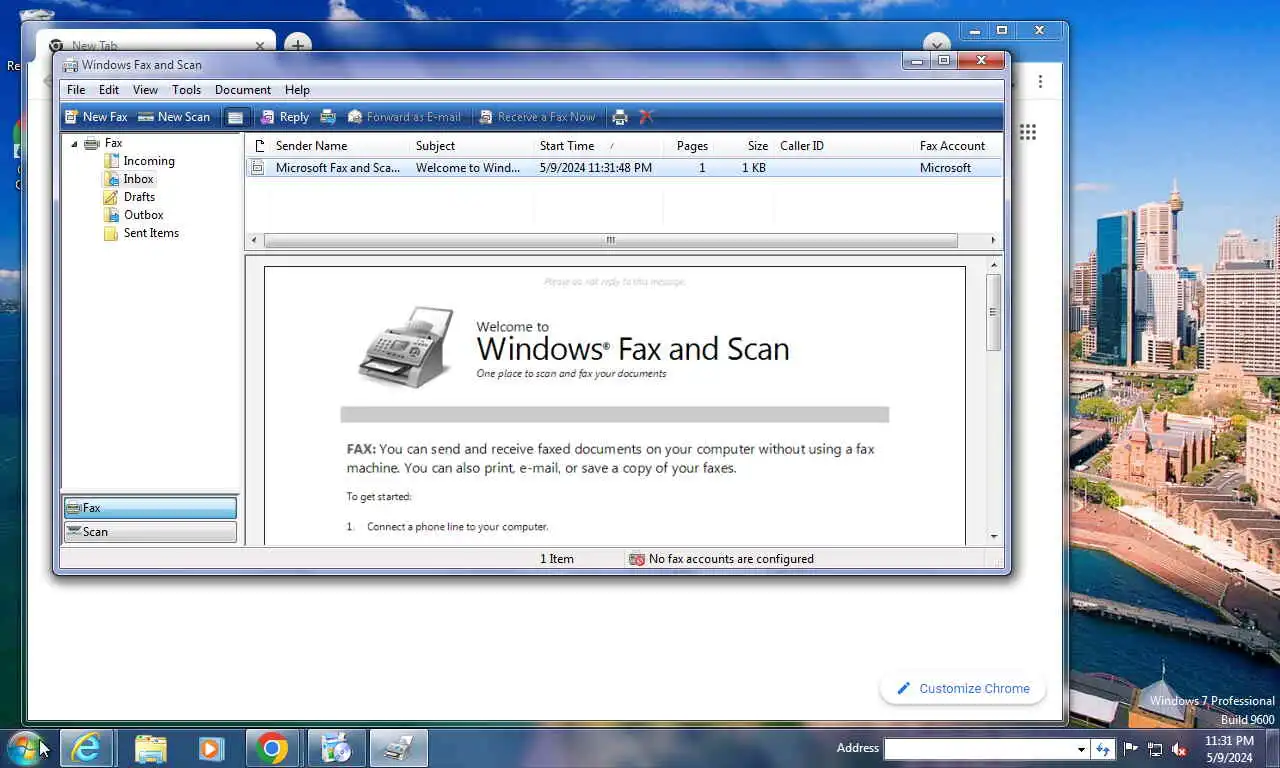This screenshot has width=1280, height=768.
Task: Click the New Fax toolbar button
Action: (96, 117)
